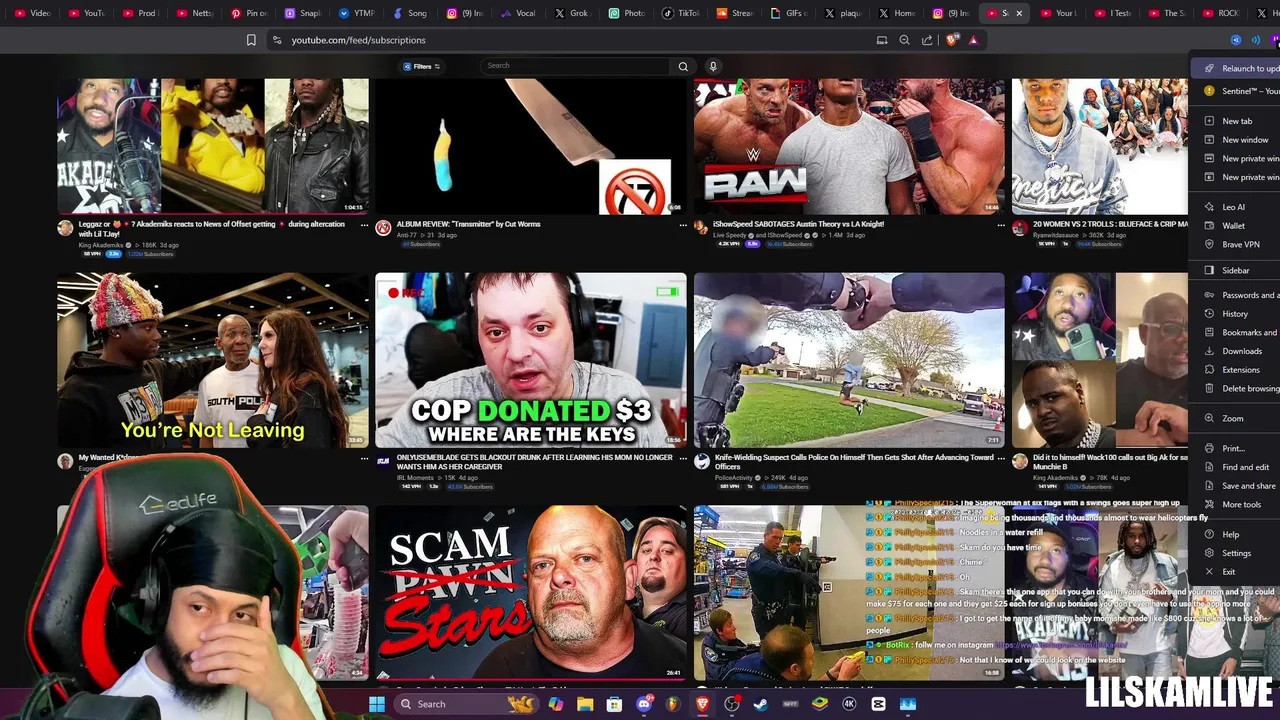Click the zoom magnifier icon in address bar
The height and width of the screenshot is (720, 1280).
pos(904,40)
